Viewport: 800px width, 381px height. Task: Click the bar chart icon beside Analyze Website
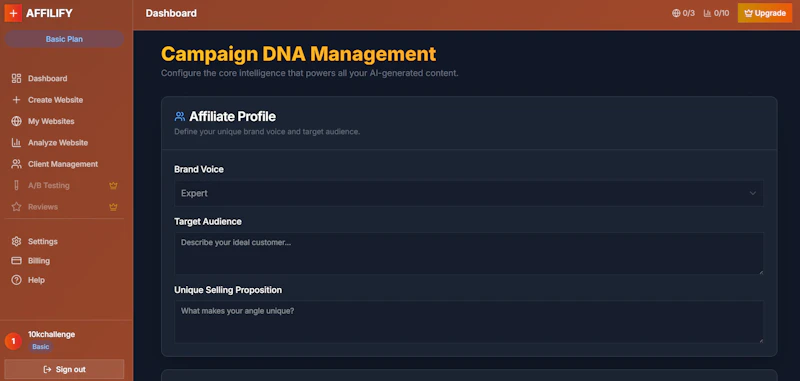(16, 143)
